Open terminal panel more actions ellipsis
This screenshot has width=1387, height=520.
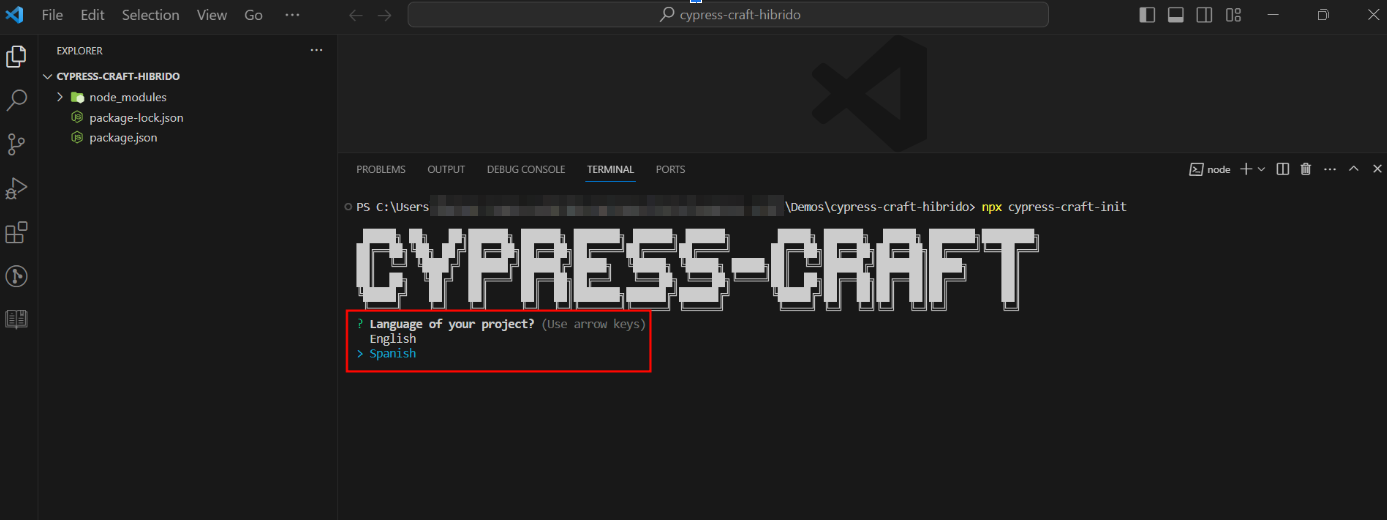coord(1329,170)
